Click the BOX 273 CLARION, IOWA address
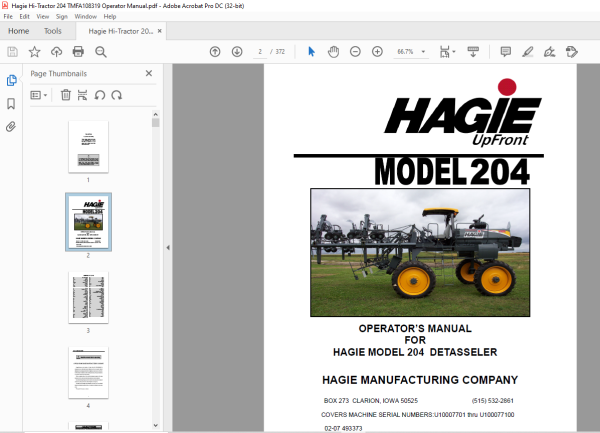Image resolution: width=600 pixels, height=433 pixels. 371,400
